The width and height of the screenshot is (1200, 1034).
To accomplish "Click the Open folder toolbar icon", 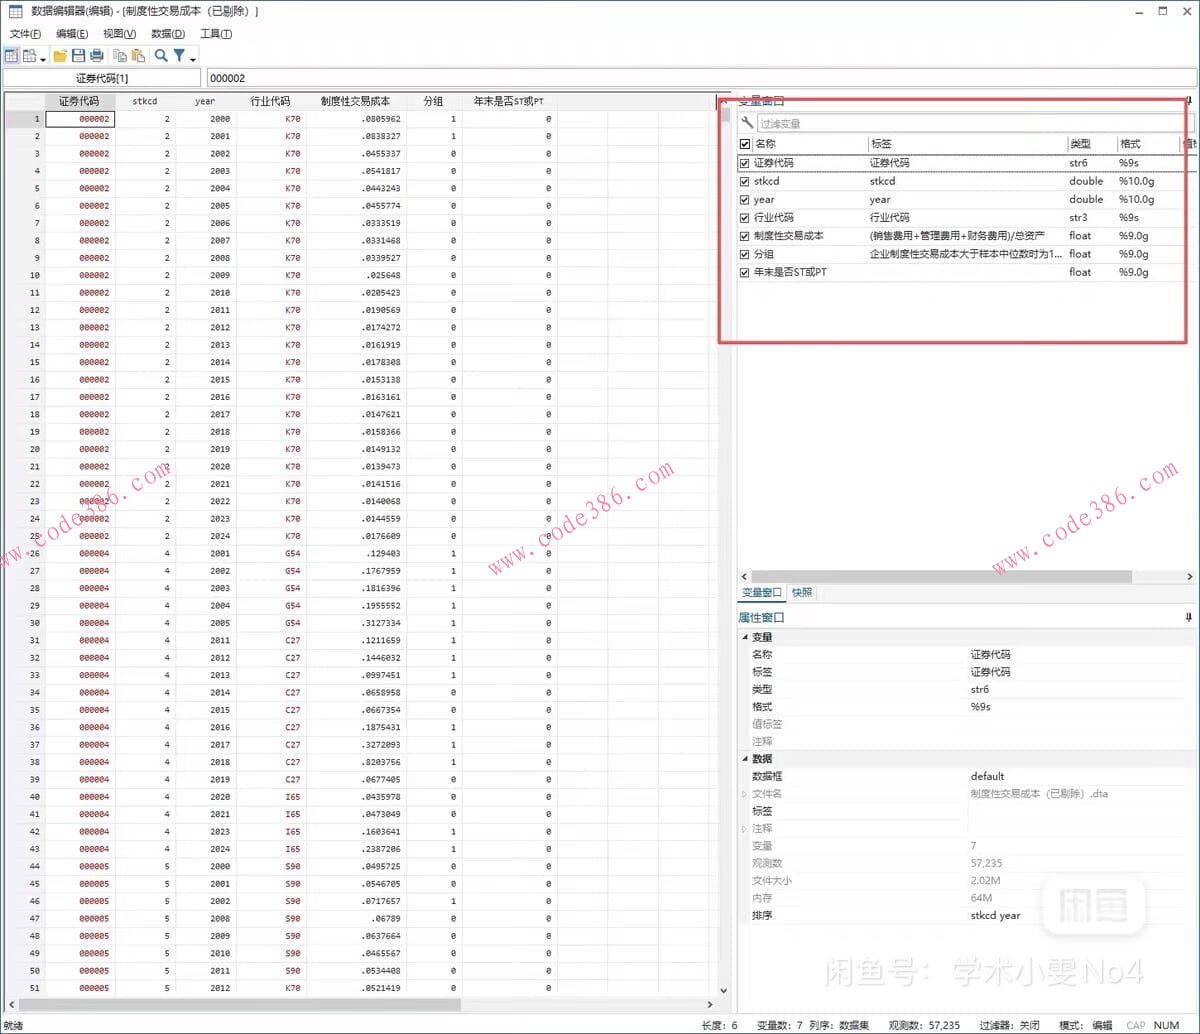I will [60, 56].
